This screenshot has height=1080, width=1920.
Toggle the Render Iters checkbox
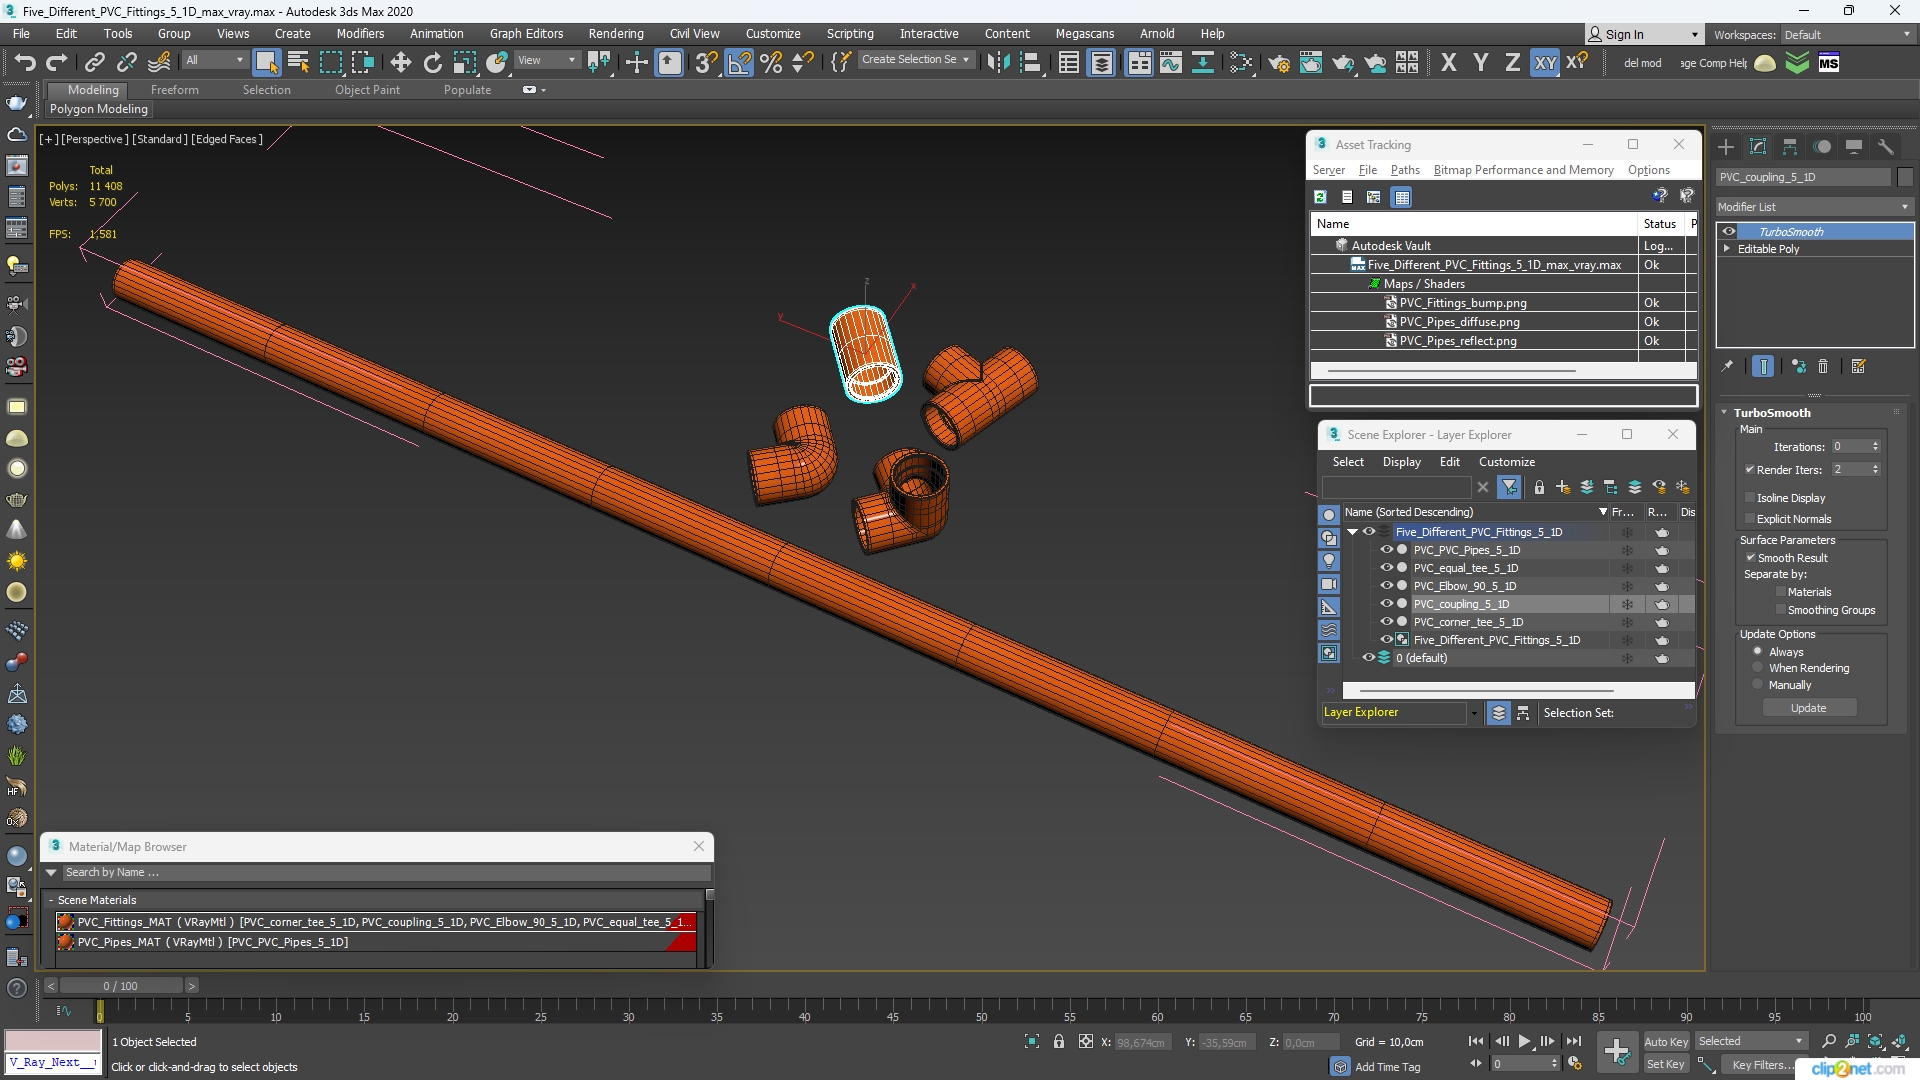(x=1750, y=469)
